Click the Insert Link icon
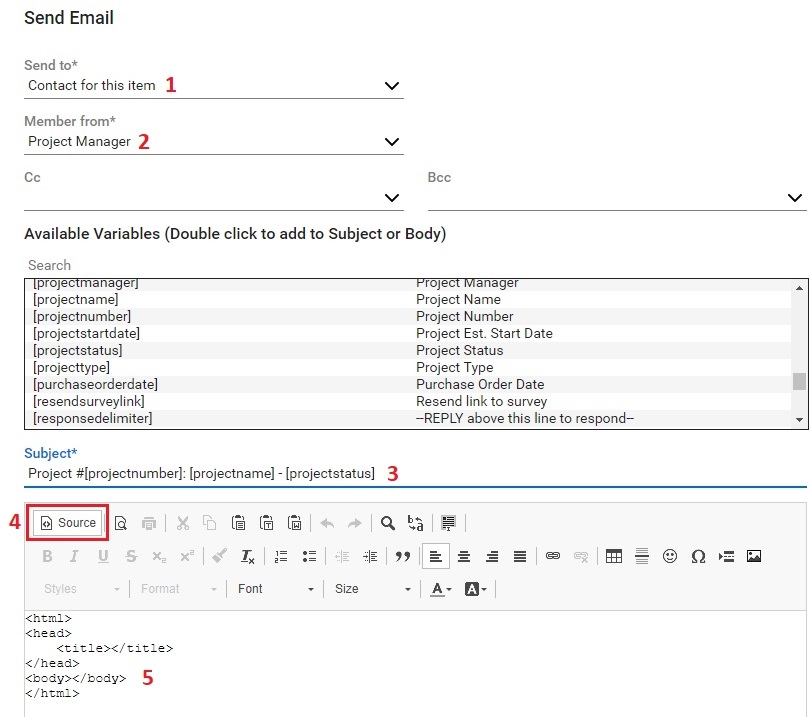The width and height of the screenshot is (809, 717). coord(553,556)
